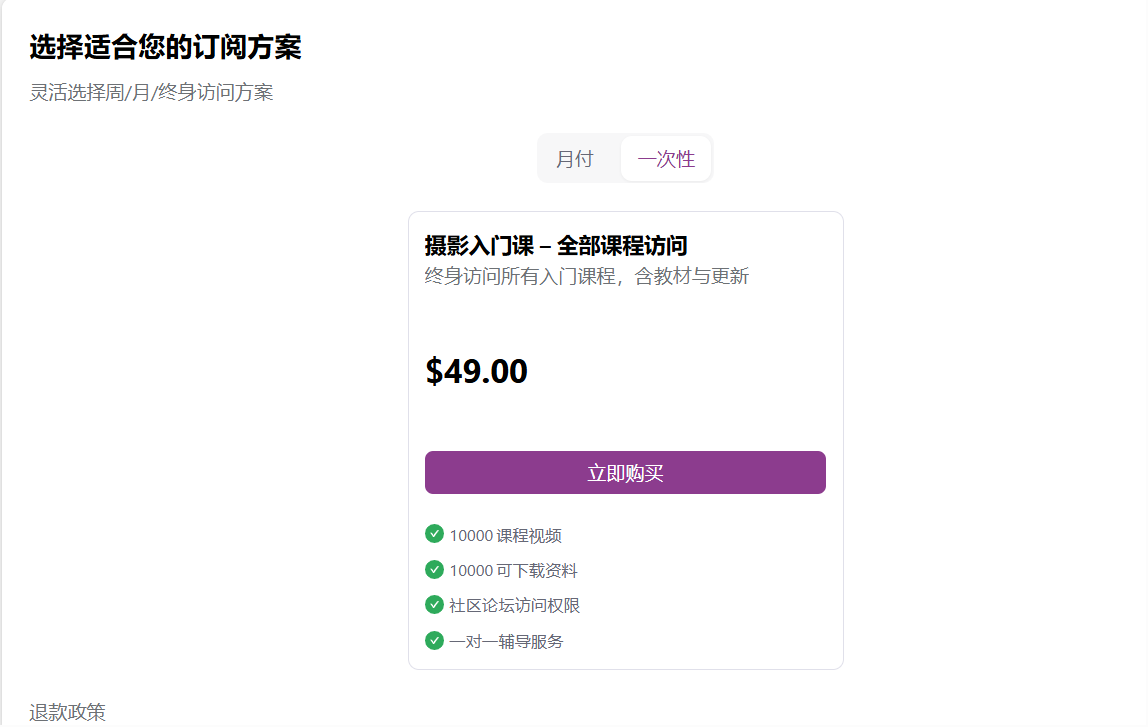Click the dollar sign in the price
Screen dimensions: 1148x727
tap(434, 371)
